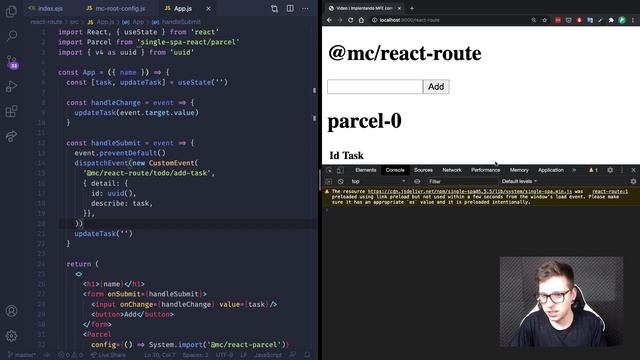
Task: Toggle the console sidebar
Action: pyautogui.click(x=329, y=182)
